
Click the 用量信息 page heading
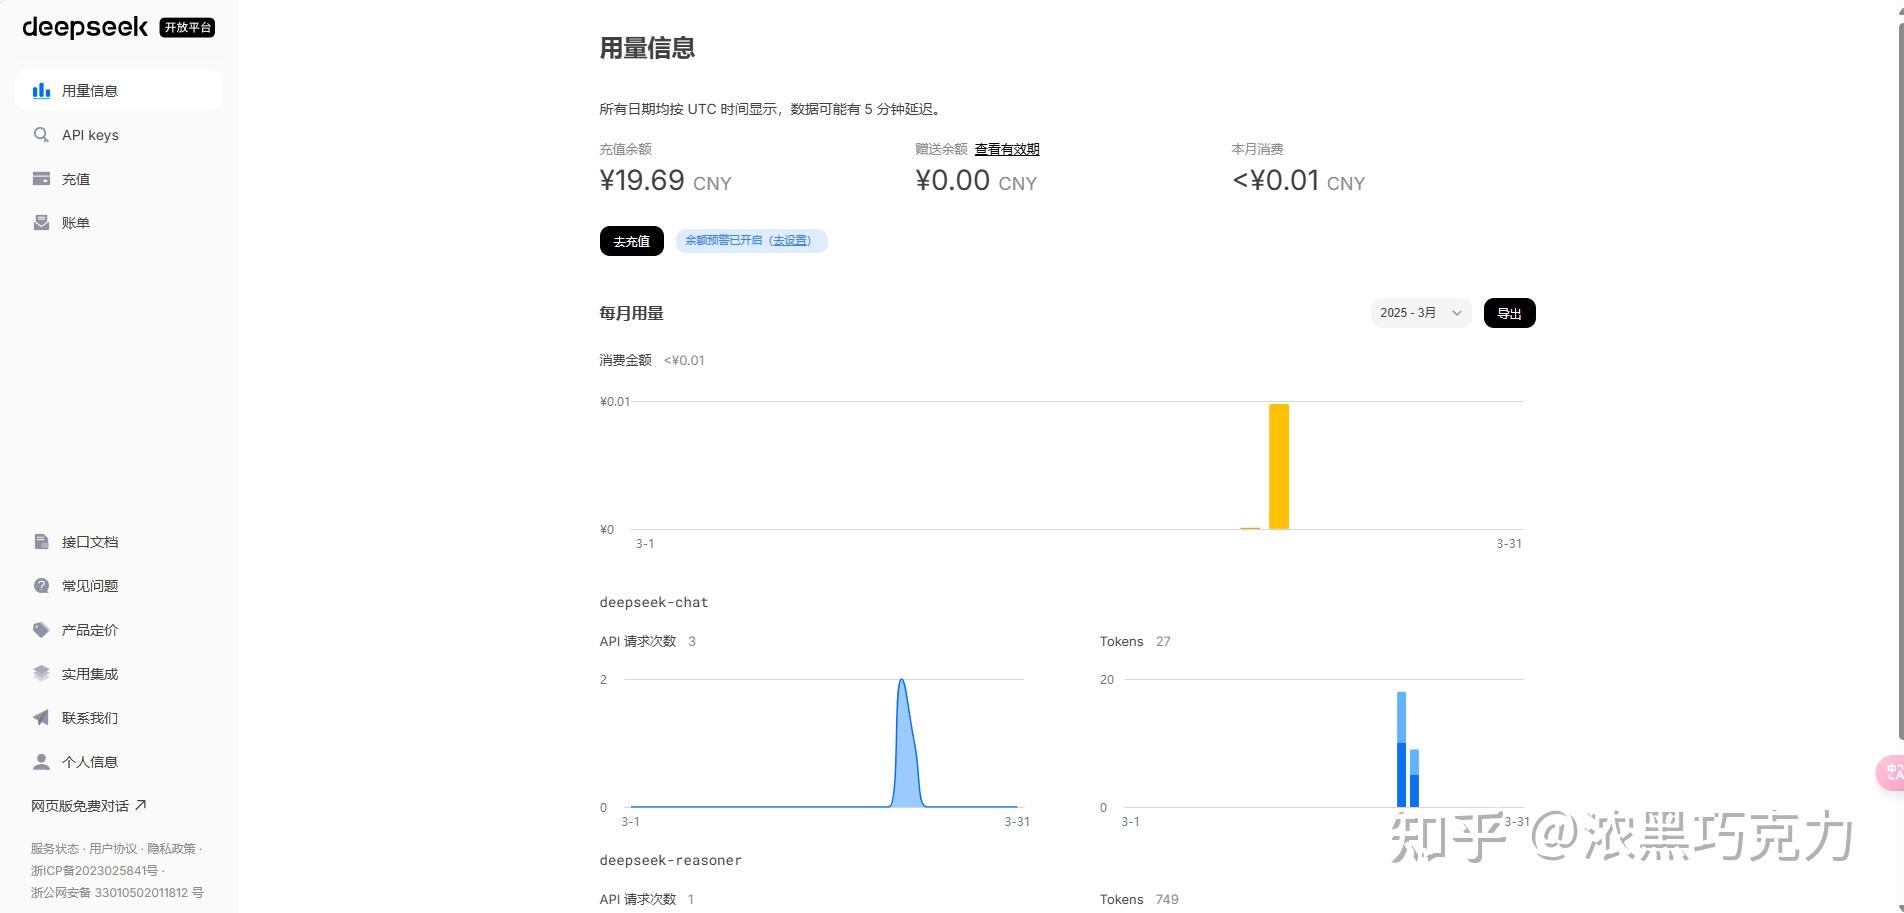647,48
